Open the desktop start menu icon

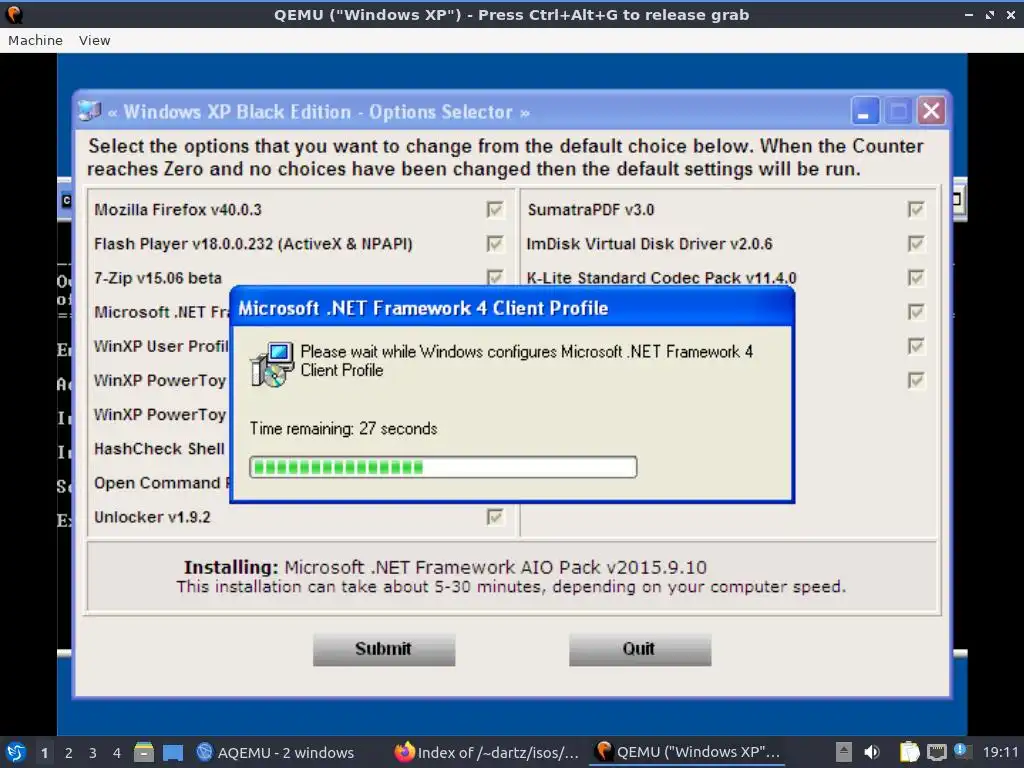[16, 752]
